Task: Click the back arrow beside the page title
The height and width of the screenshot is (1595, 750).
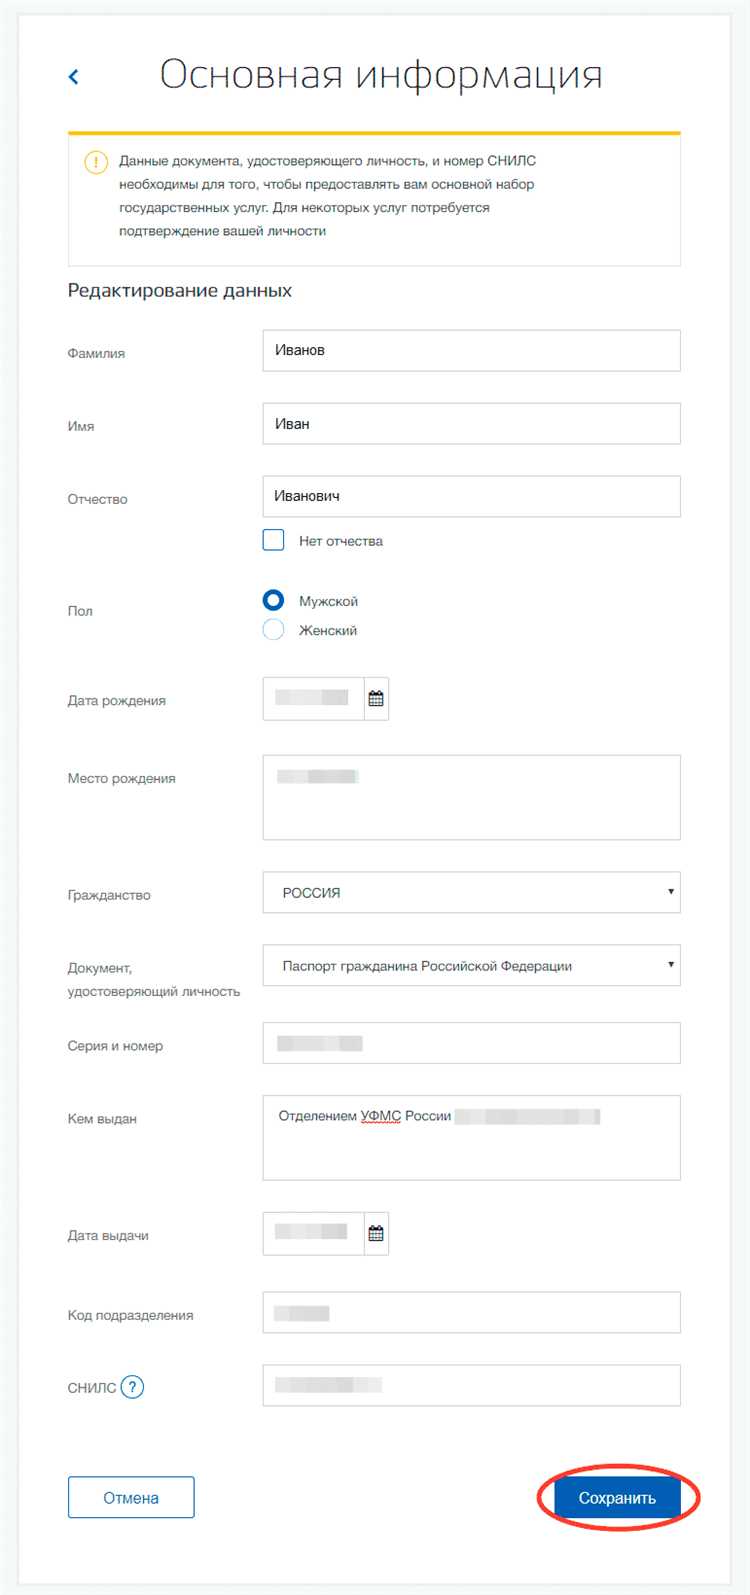Action: 73,77
